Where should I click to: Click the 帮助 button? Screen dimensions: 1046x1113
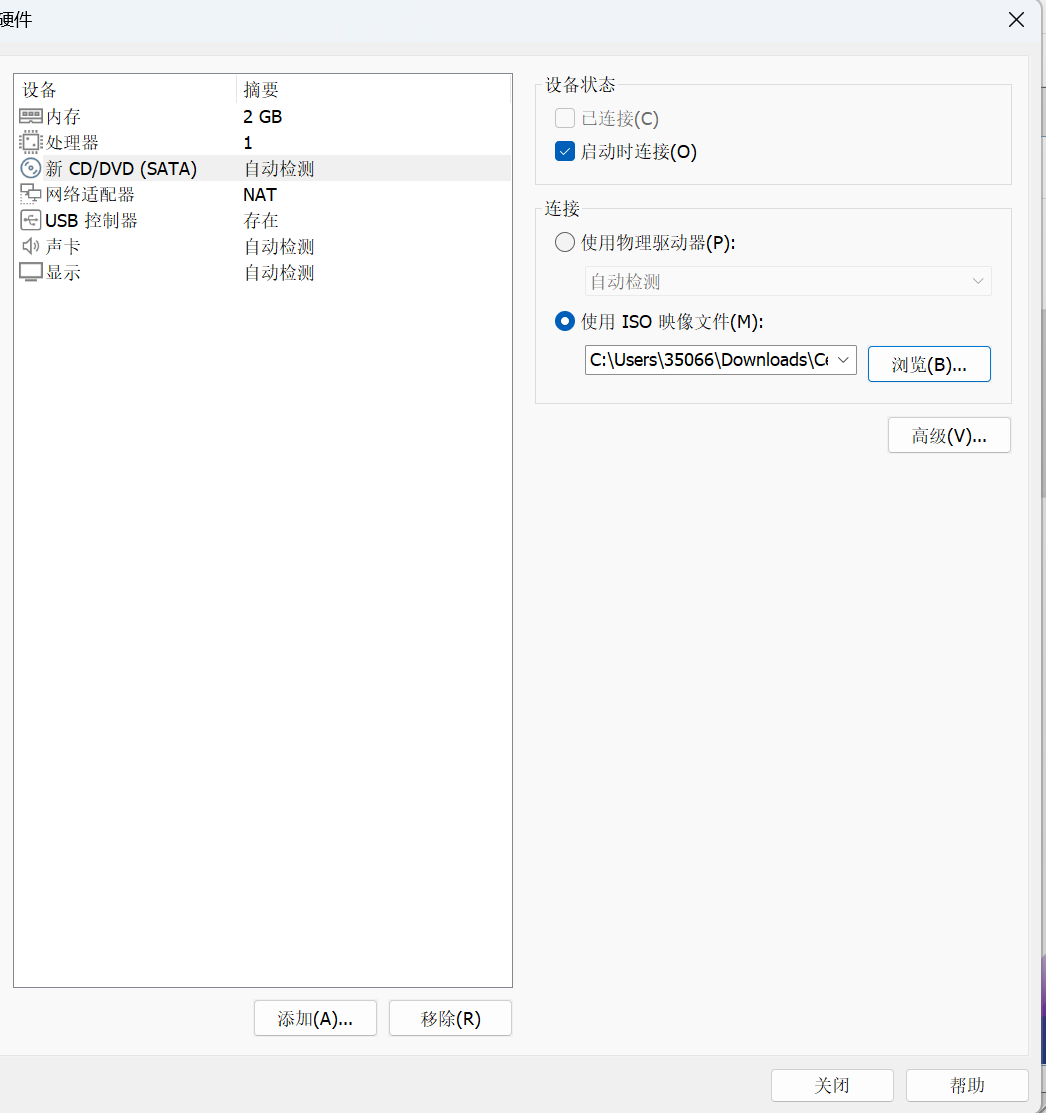(967, 1085)
